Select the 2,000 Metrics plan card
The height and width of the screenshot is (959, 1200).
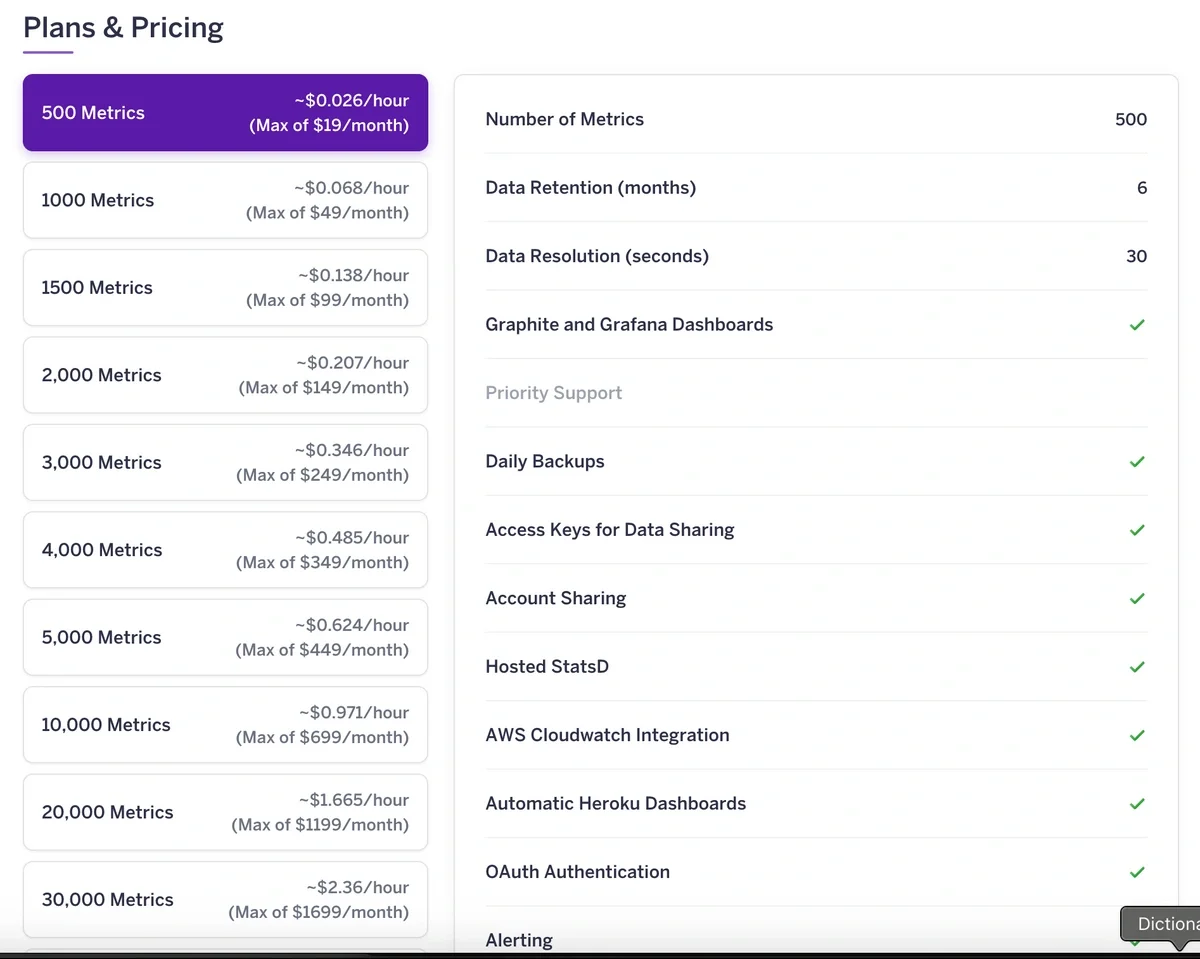225,375
